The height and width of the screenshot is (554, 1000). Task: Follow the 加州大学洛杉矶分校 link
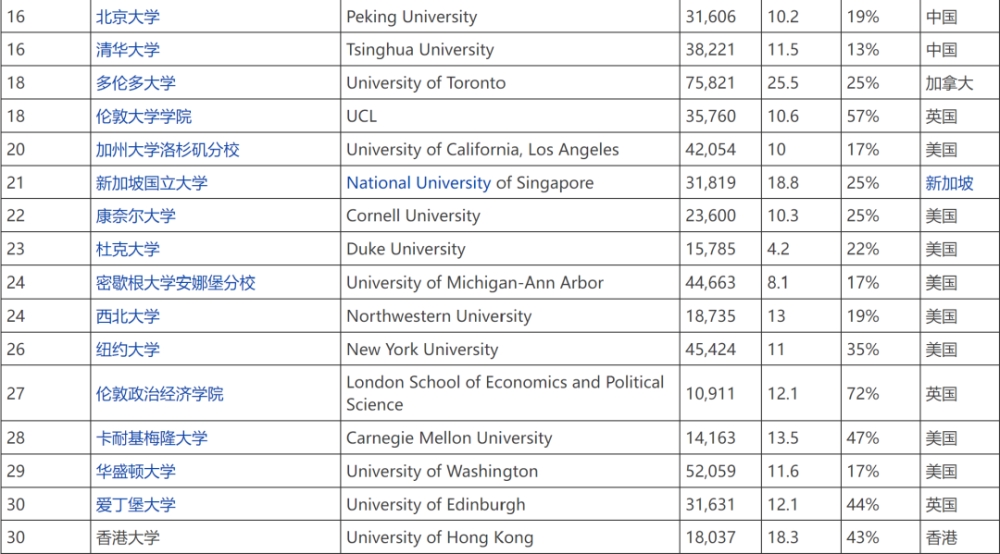168,150
